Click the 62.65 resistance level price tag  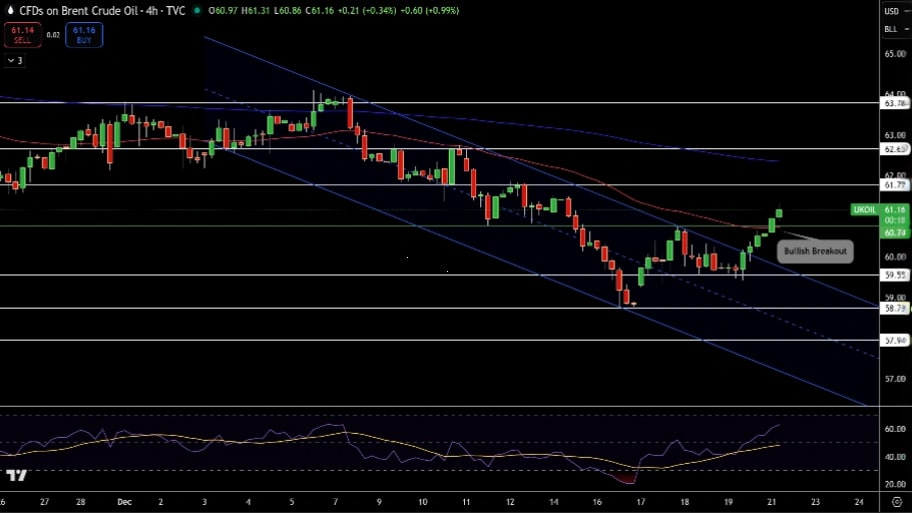(x=894, y=149)
